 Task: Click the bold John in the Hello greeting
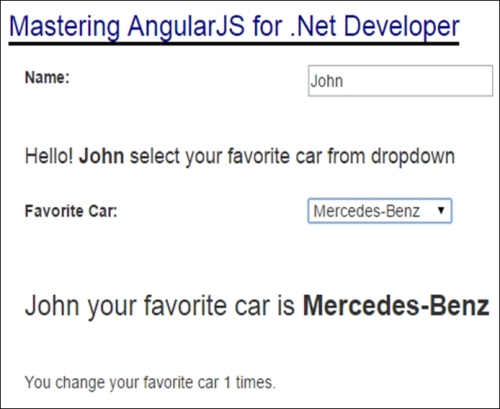[101, 156]
